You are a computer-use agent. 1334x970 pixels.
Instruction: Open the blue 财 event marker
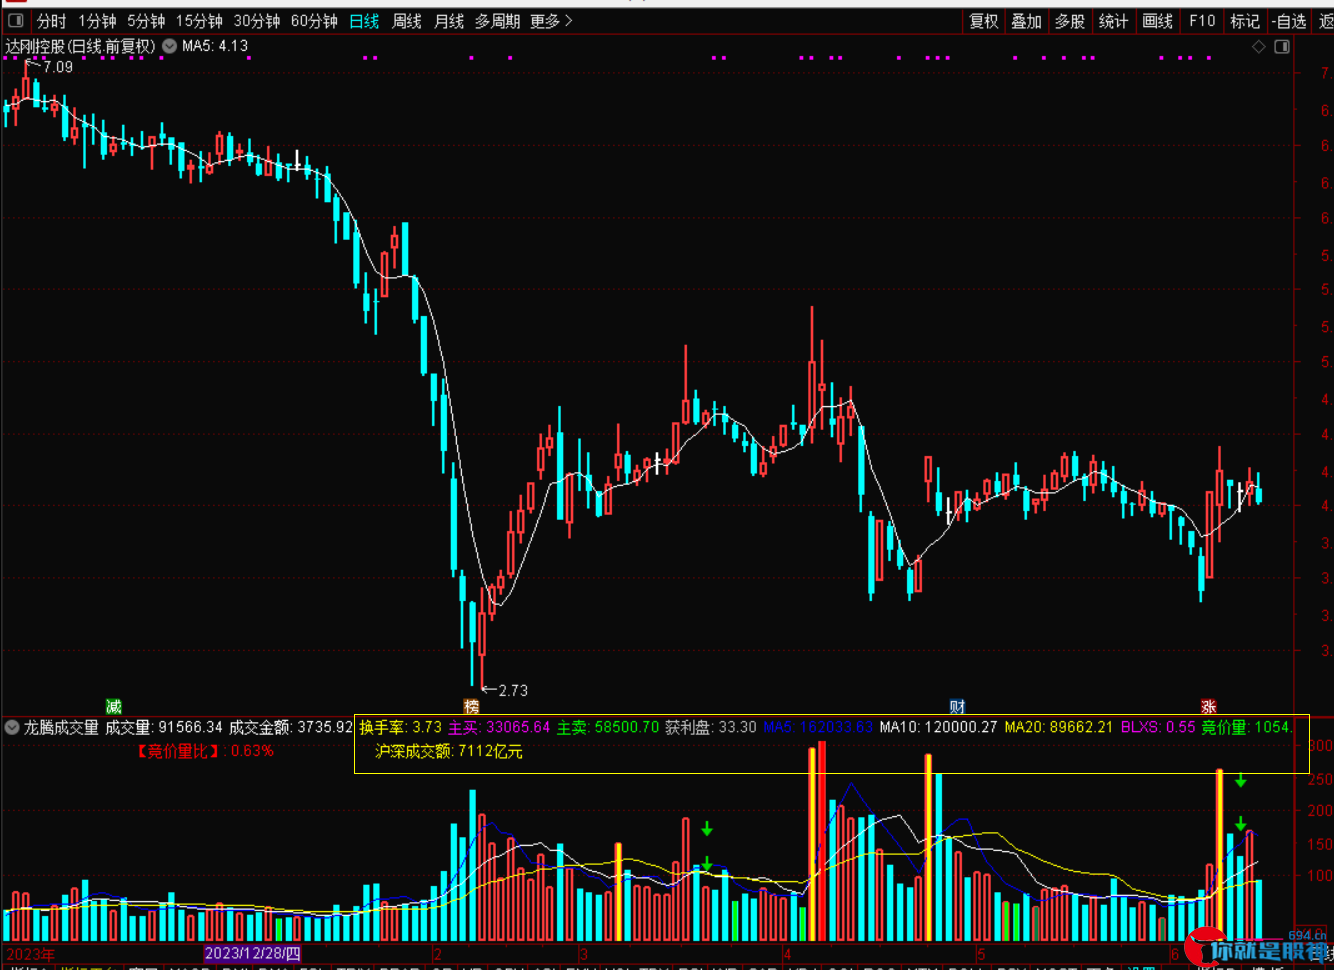[957, 707]
